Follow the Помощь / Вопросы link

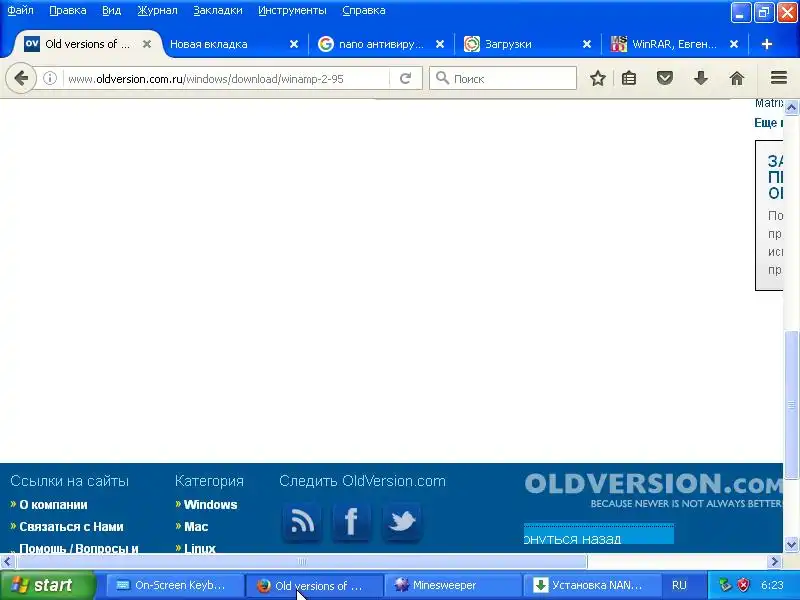pos(79,548)
